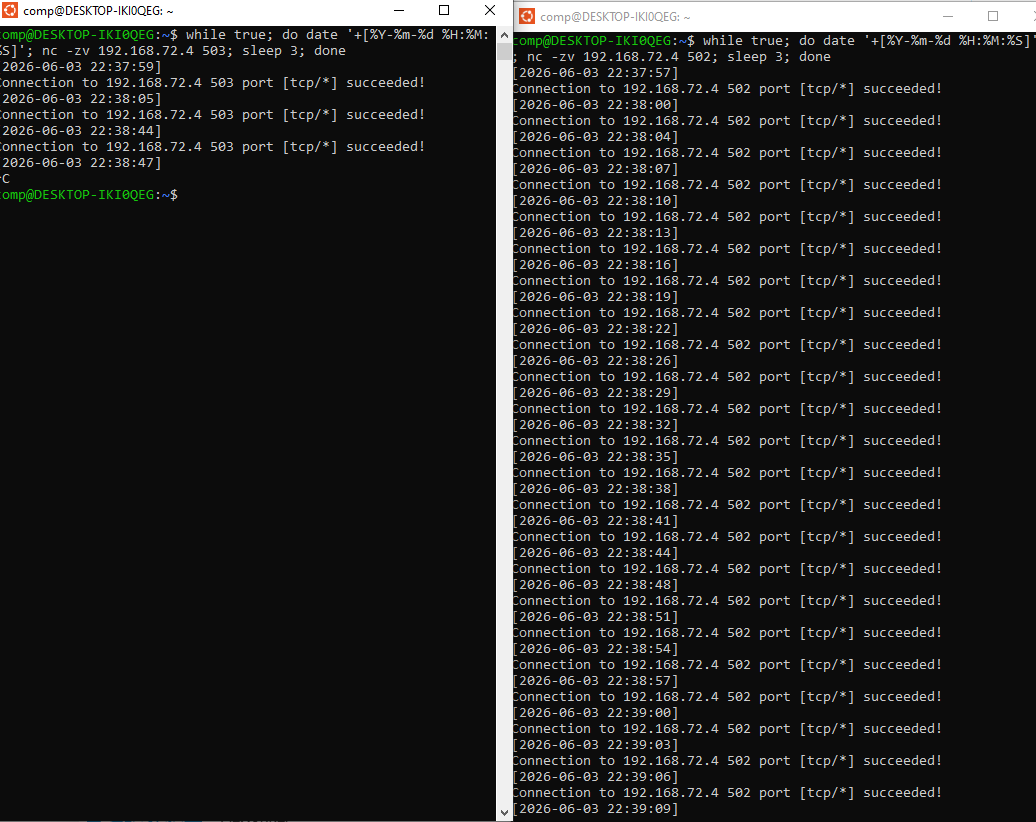Image resolution: width=1036 pixels, height=822 pixels.
Task: Click timestamp 22:38:00 in right terminal
Action: pyautogui.click(x=596, y=104)
